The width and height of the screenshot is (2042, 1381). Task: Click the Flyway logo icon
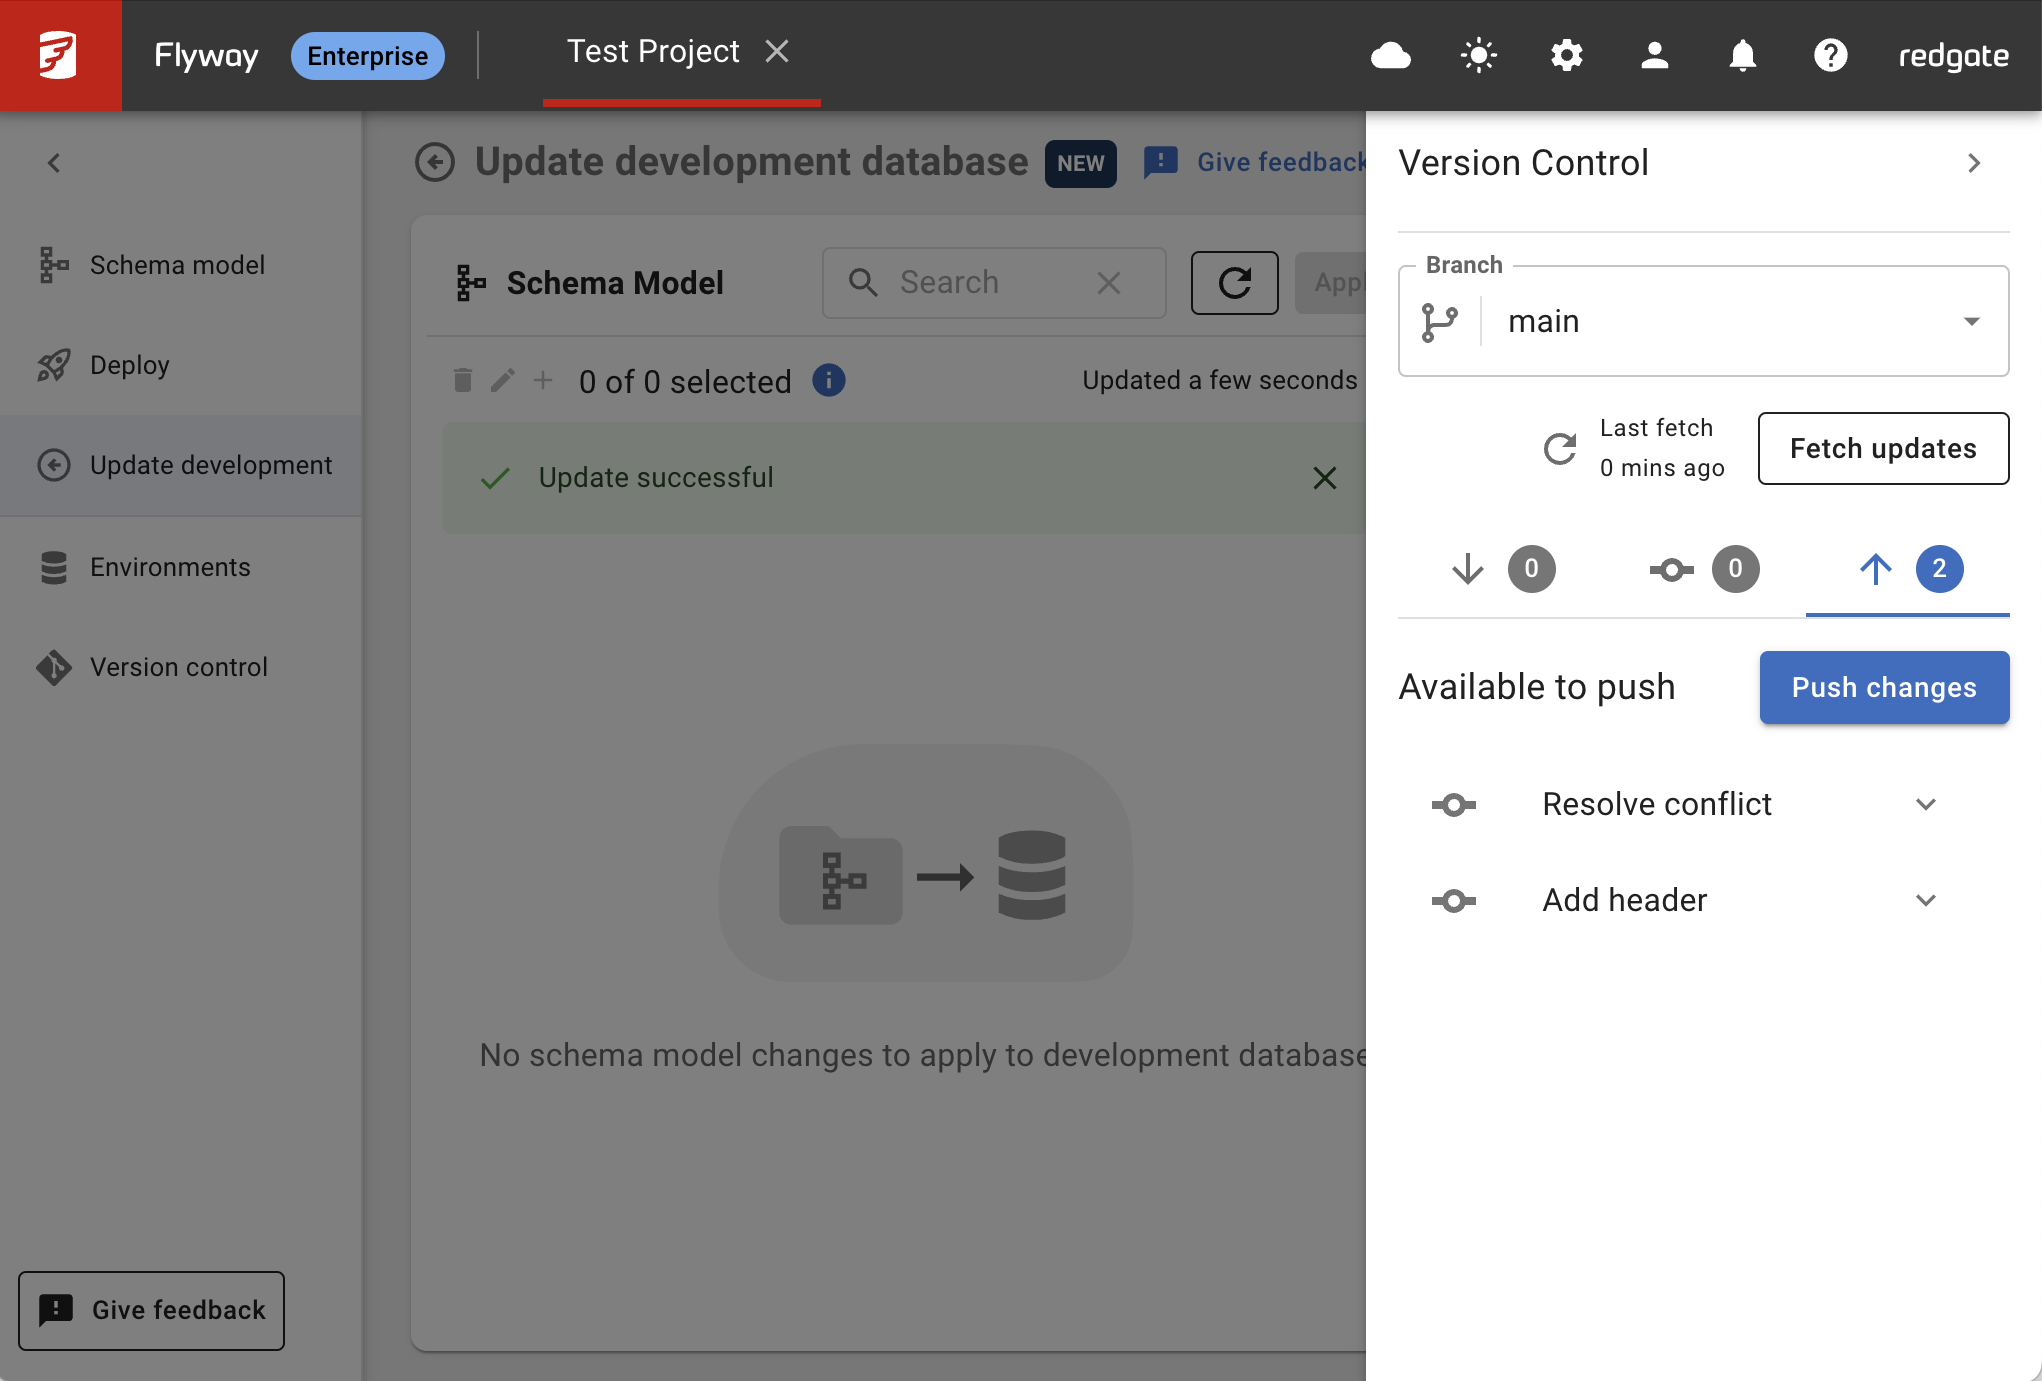coord(59,55)
